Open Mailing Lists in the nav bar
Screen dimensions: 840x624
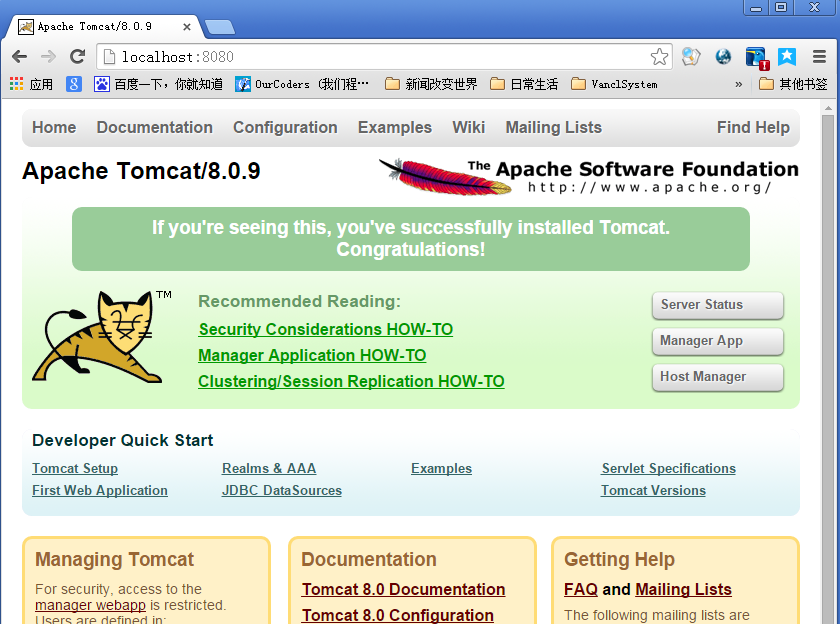click(x=554, y=127)
